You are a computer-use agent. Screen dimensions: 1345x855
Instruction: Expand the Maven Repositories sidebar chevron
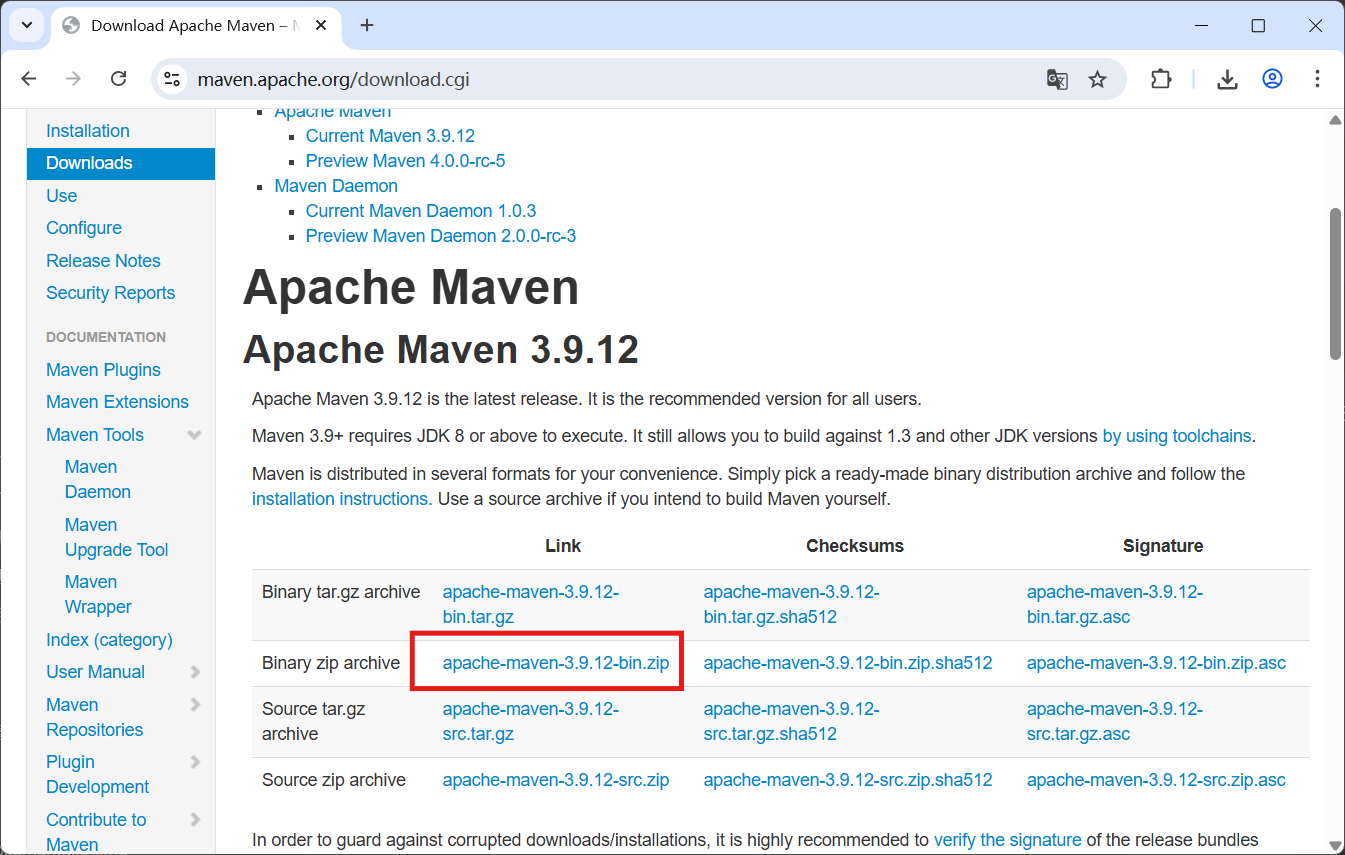[195, 705]
